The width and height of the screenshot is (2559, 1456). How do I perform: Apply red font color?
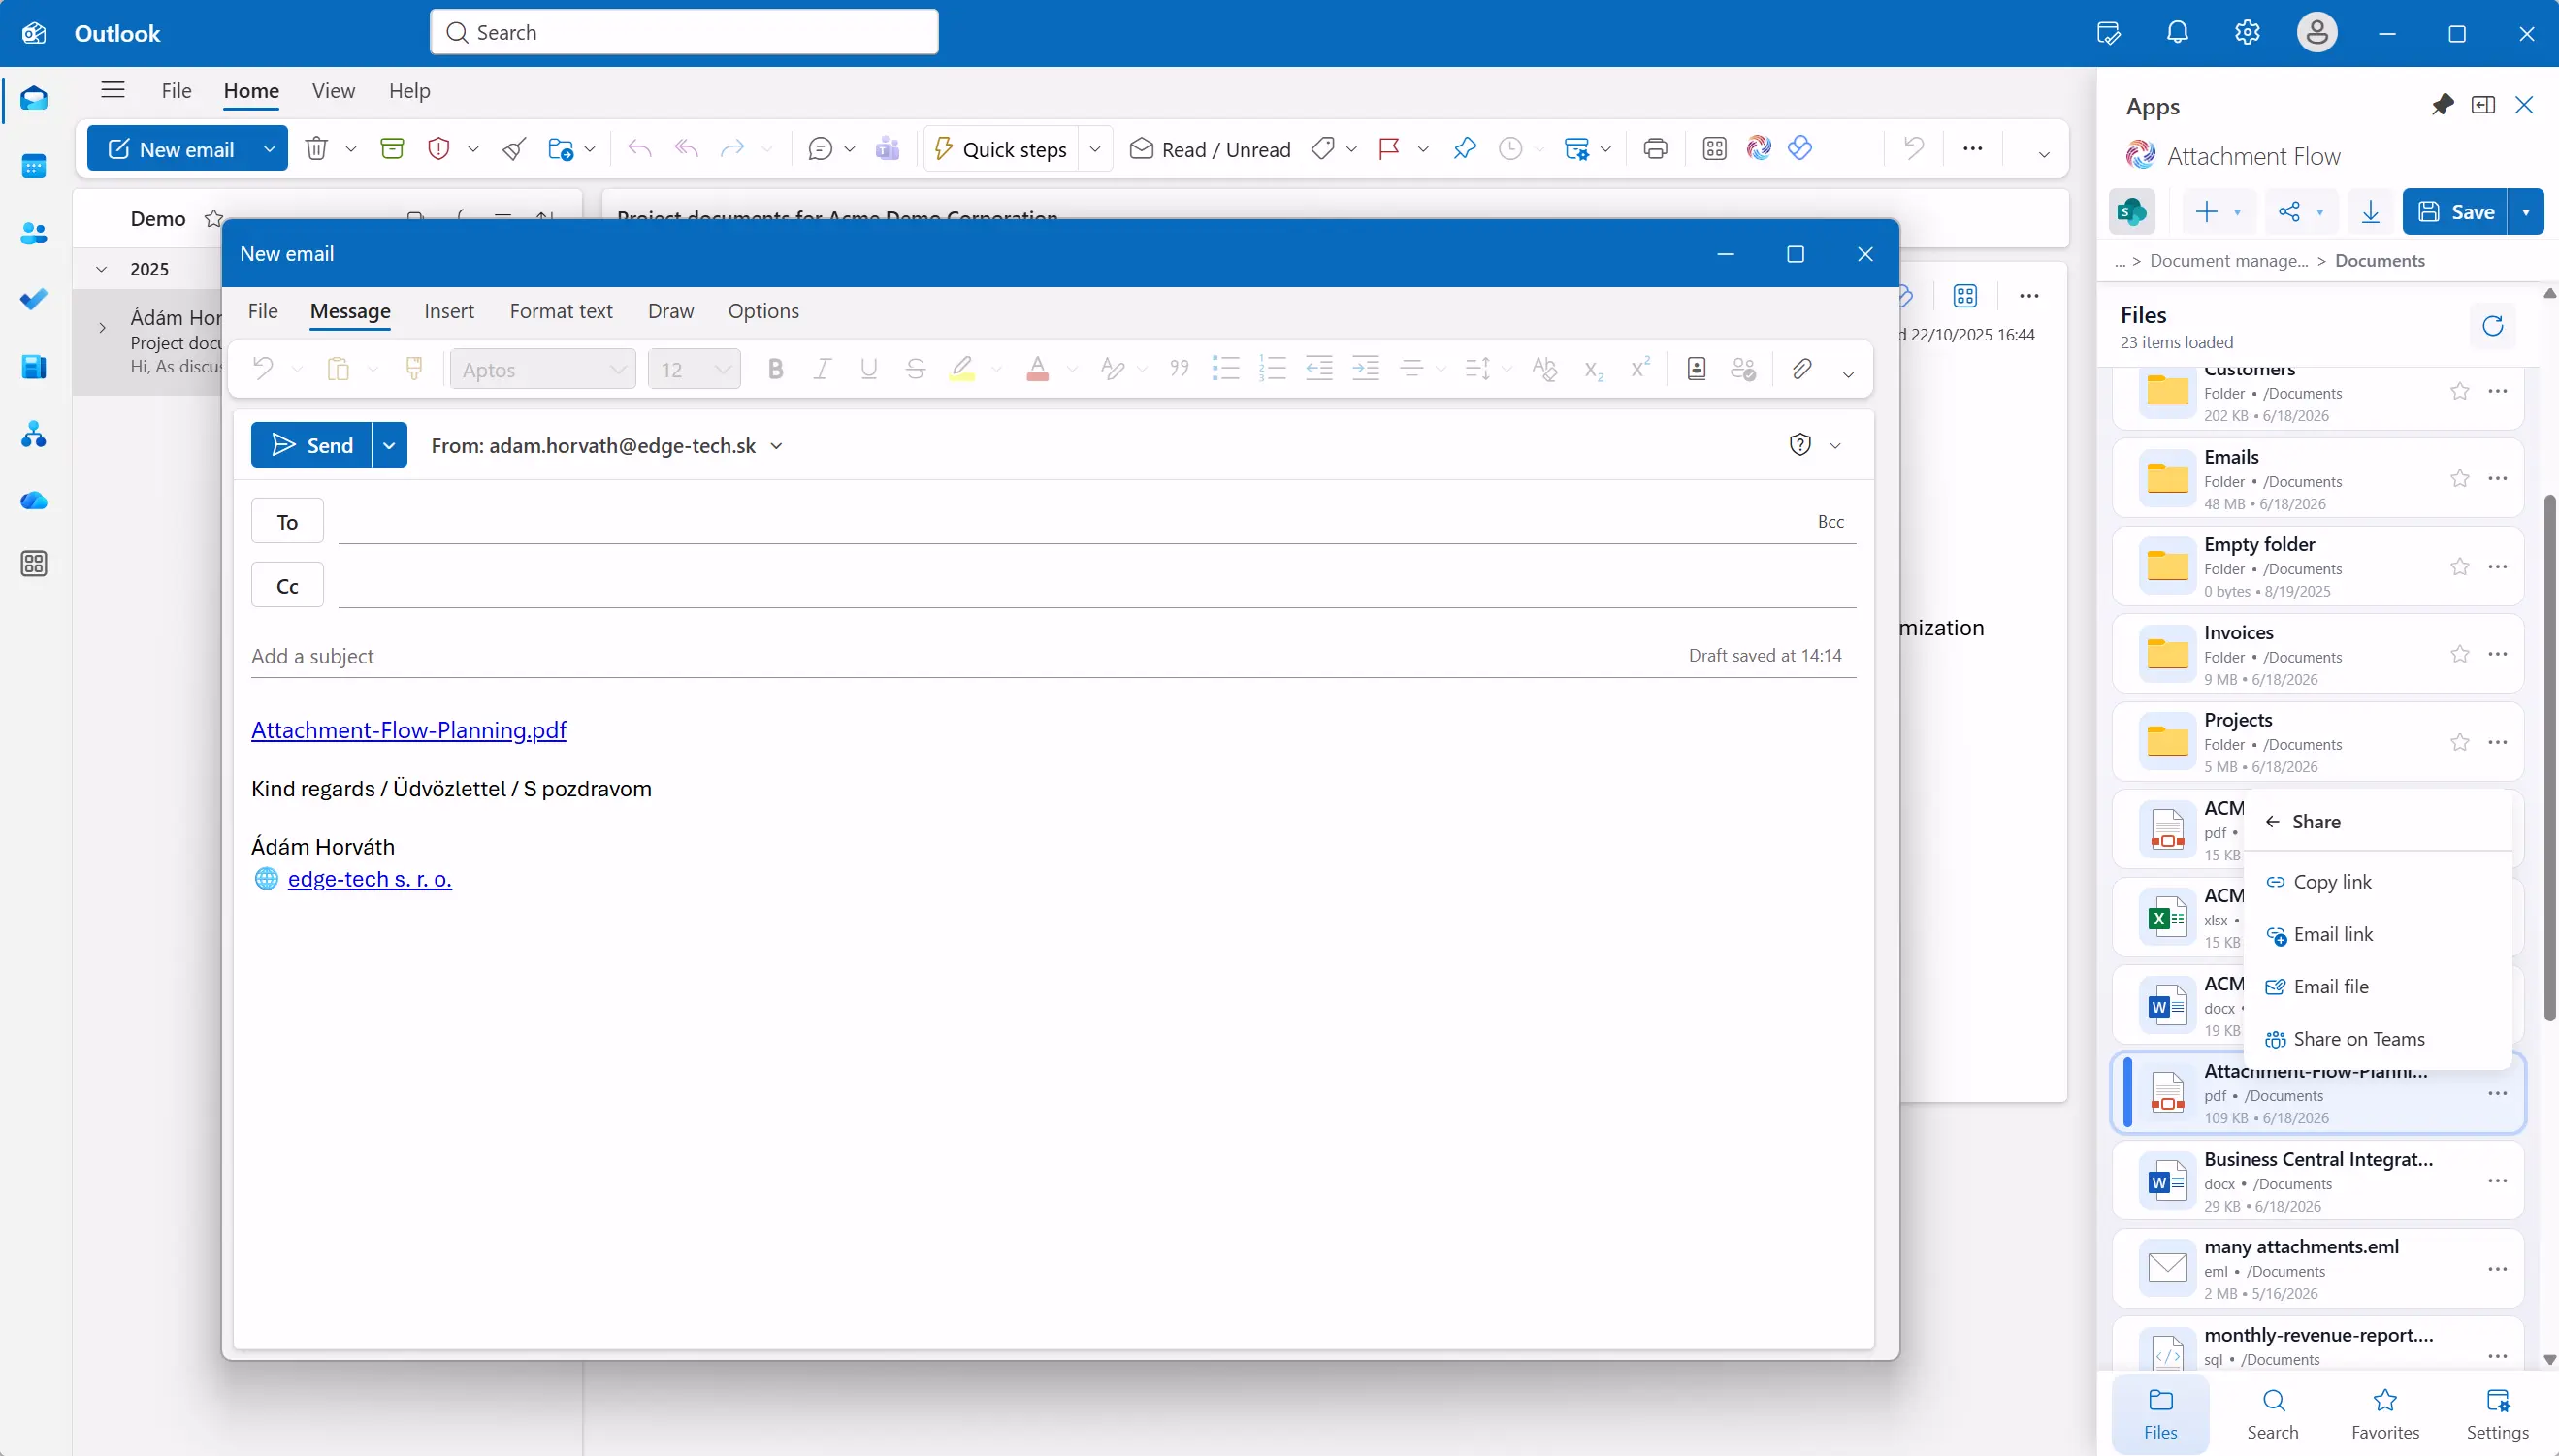[x=1038, y=369]
